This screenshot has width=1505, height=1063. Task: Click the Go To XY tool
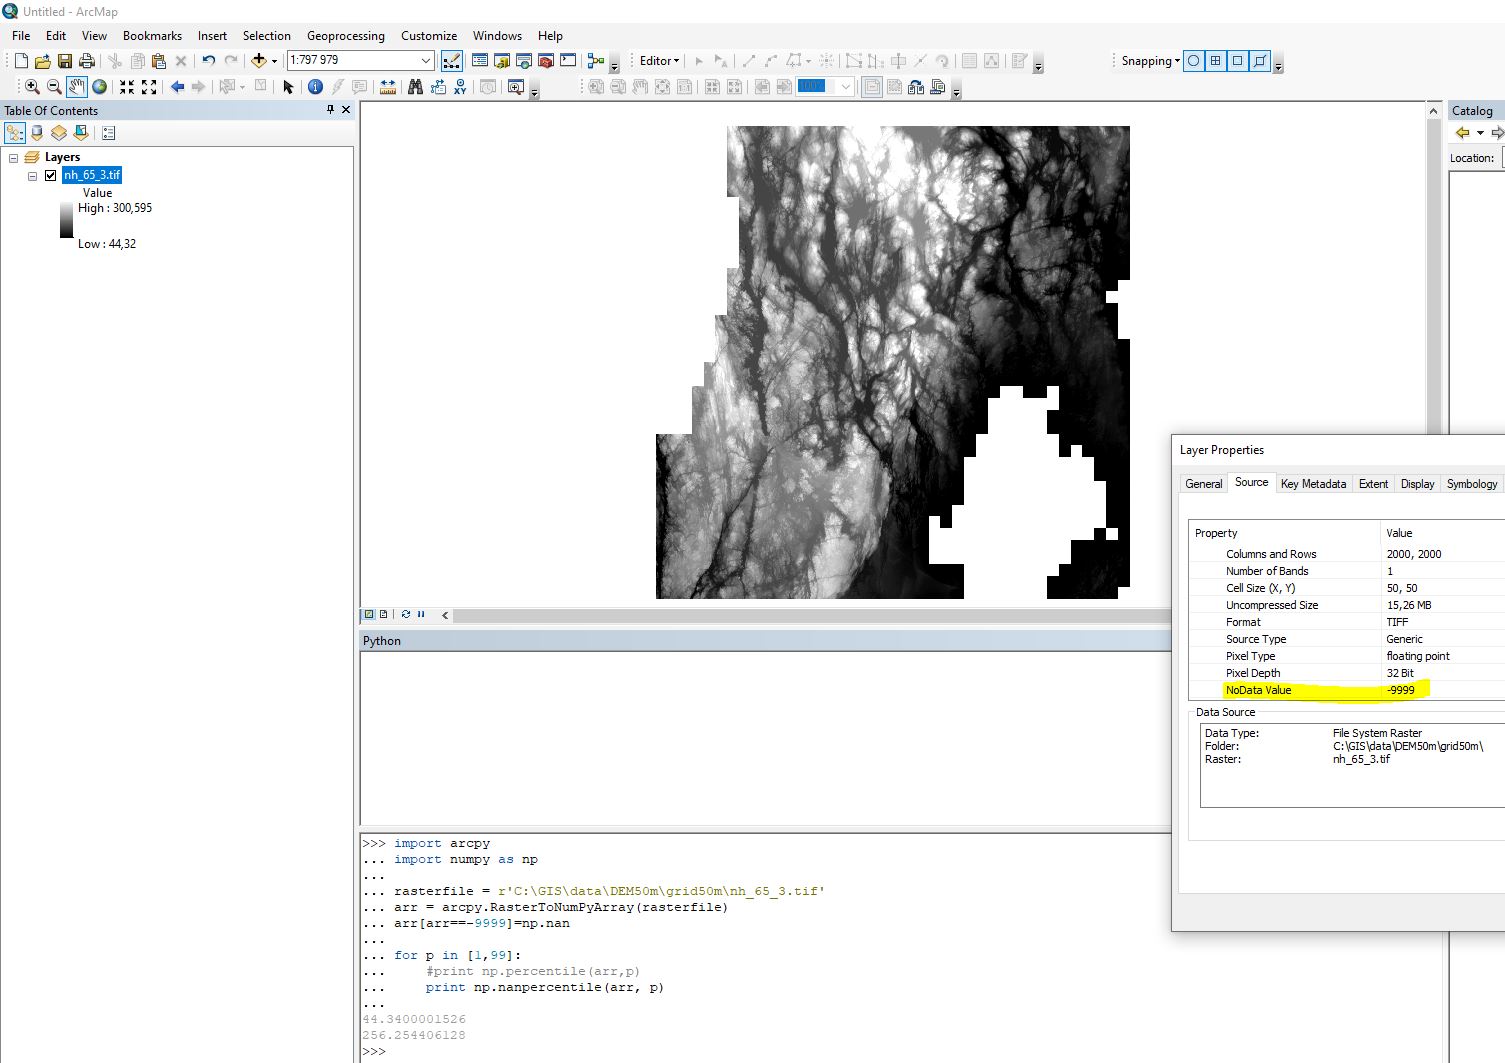tap(460, 87)
